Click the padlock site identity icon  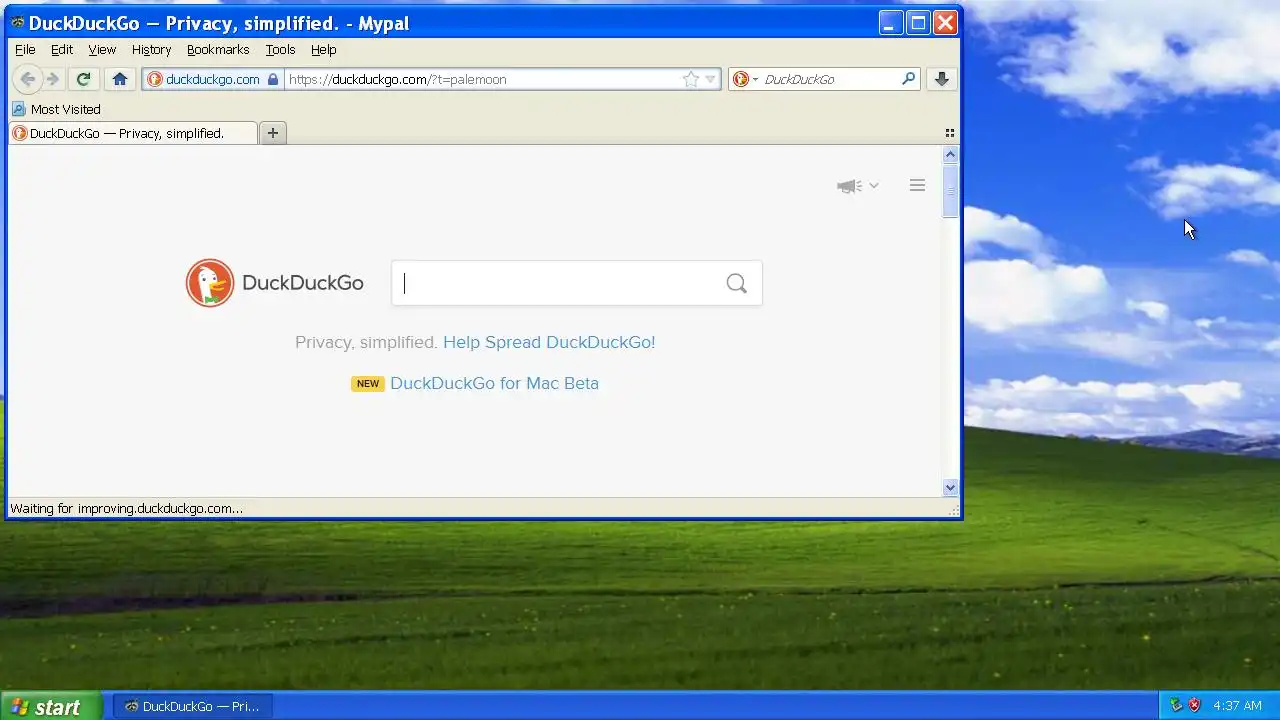[x=273, y=79]
